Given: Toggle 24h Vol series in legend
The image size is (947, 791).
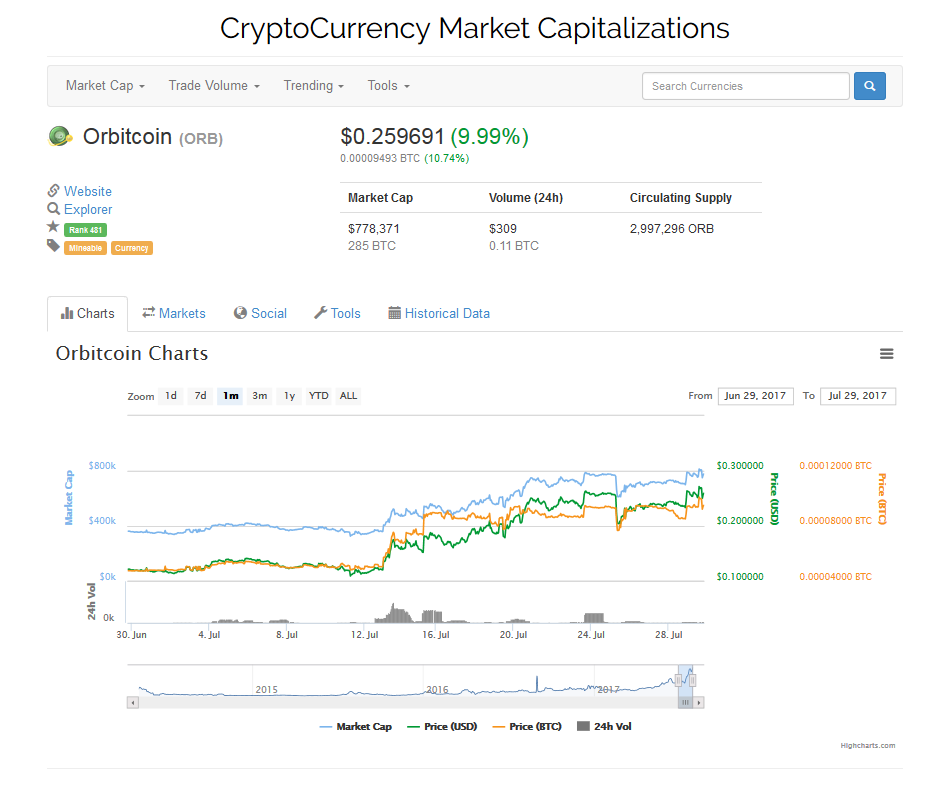Looking at the screenshot, I should (604, 726).
